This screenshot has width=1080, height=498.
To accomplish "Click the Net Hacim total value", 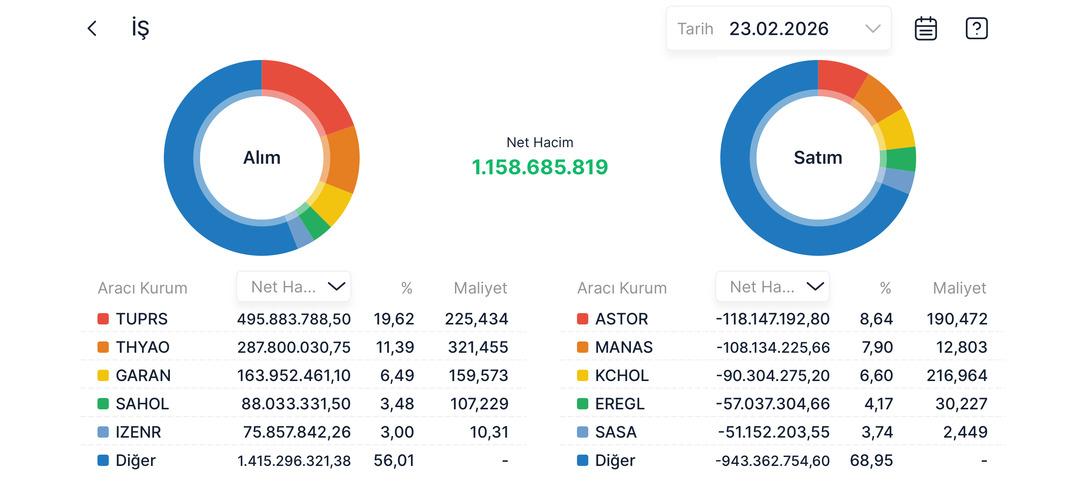I will 539,167.
